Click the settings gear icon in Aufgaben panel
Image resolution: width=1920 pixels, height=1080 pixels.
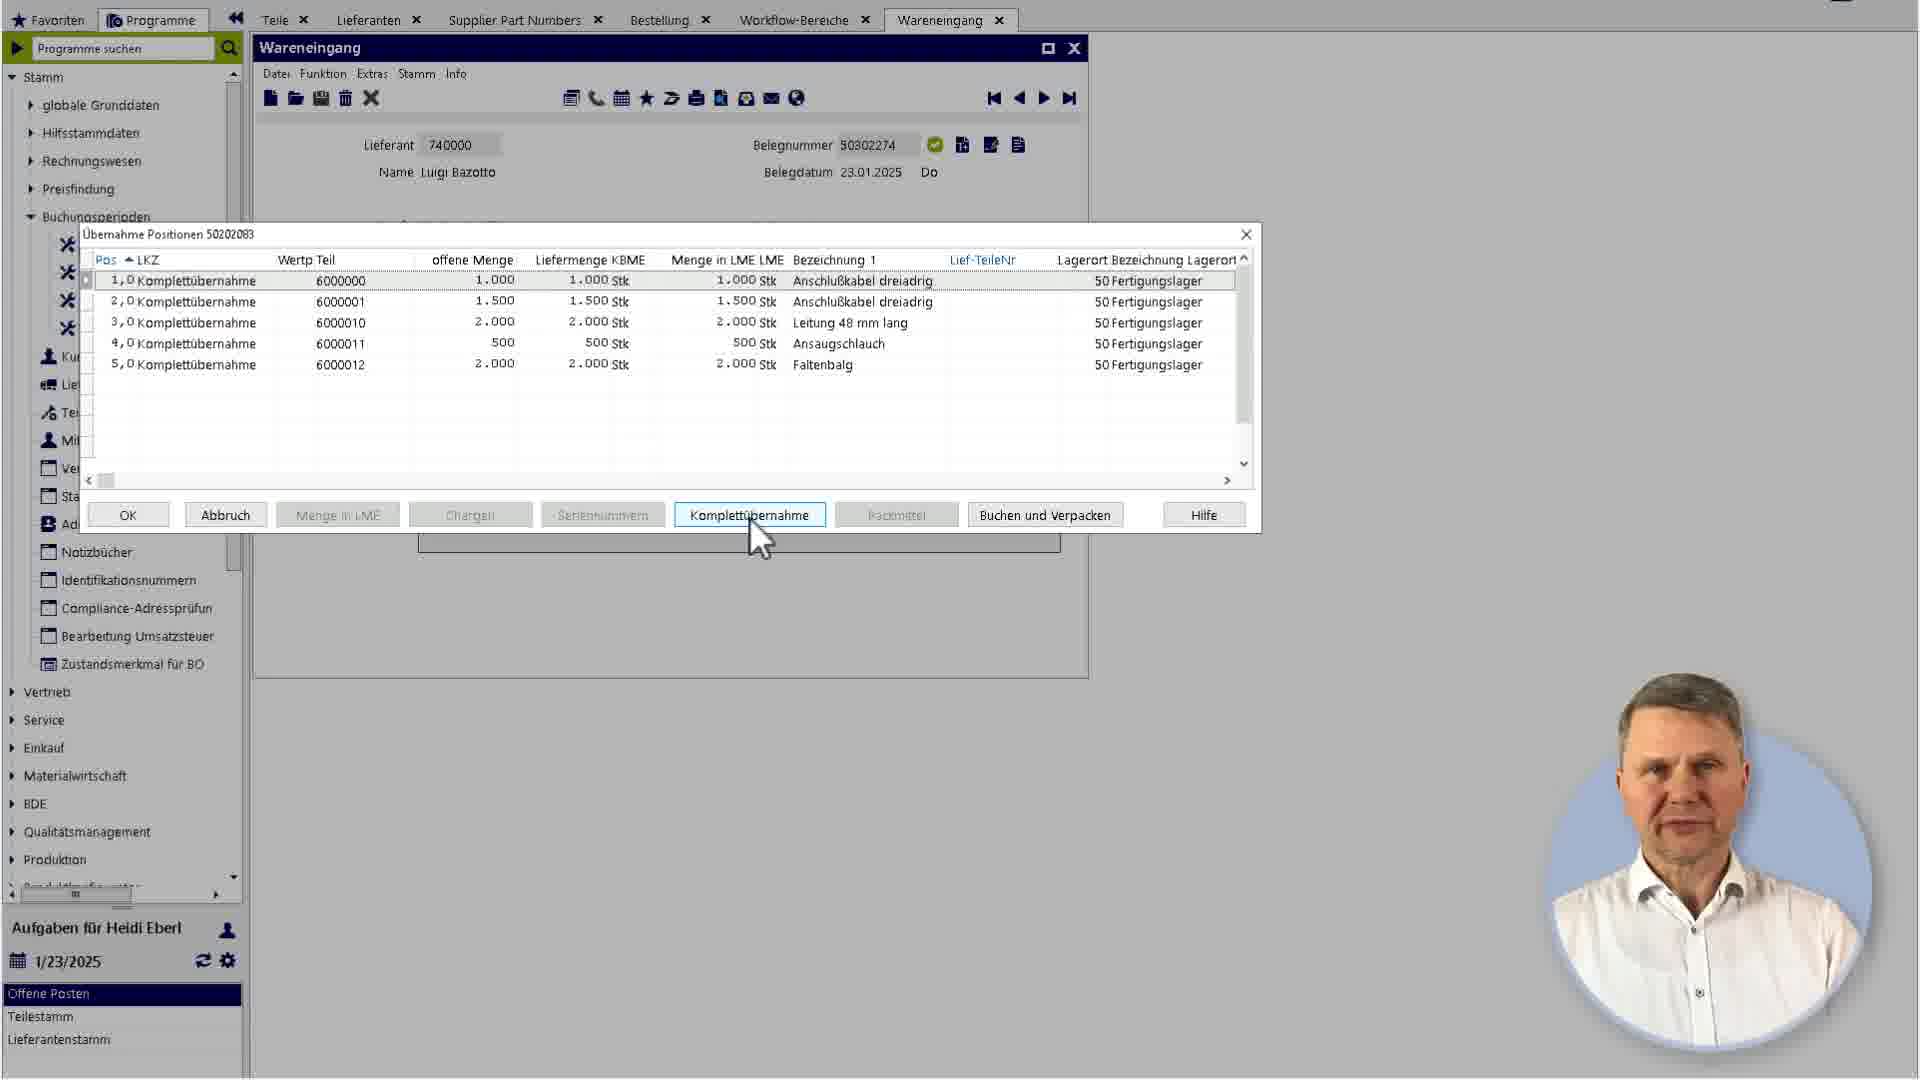pos(228,960)
